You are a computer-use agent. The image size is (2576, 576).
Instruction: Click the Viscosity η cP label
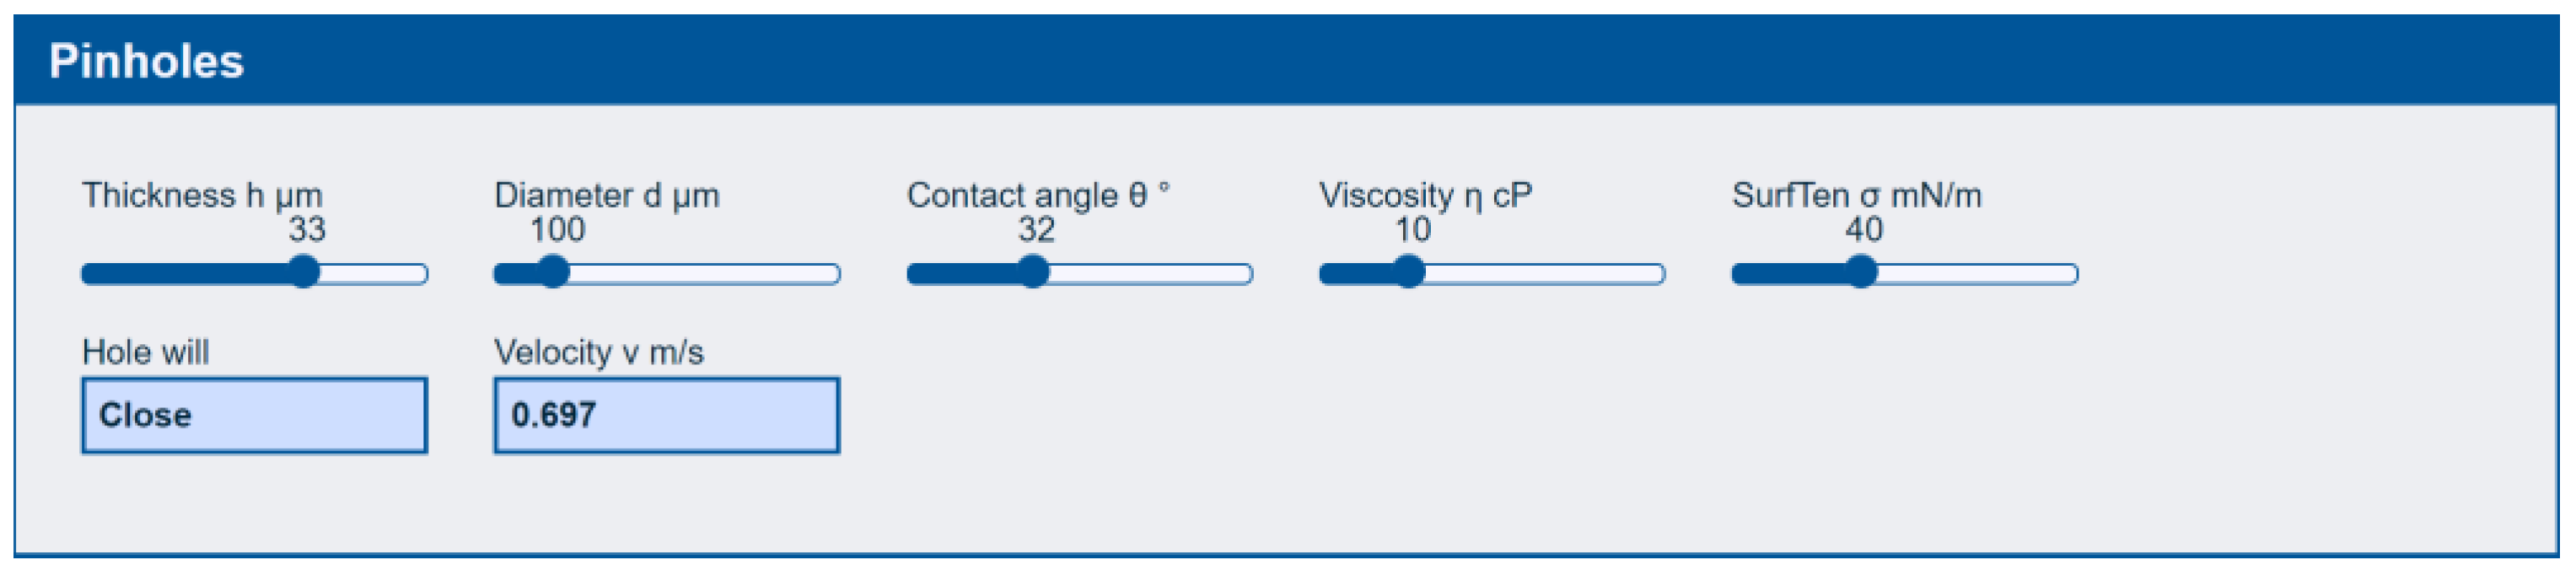pos(1425,195)
